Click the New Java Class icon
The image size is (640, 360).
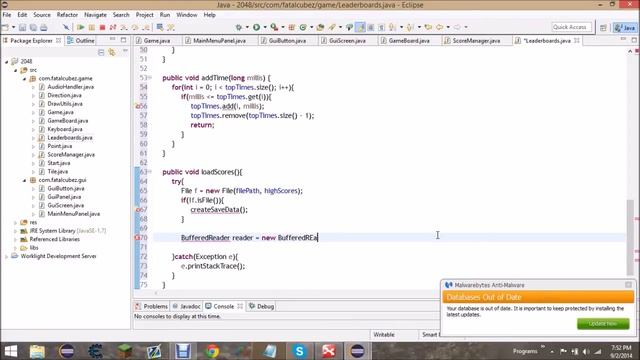pos(303,27)
